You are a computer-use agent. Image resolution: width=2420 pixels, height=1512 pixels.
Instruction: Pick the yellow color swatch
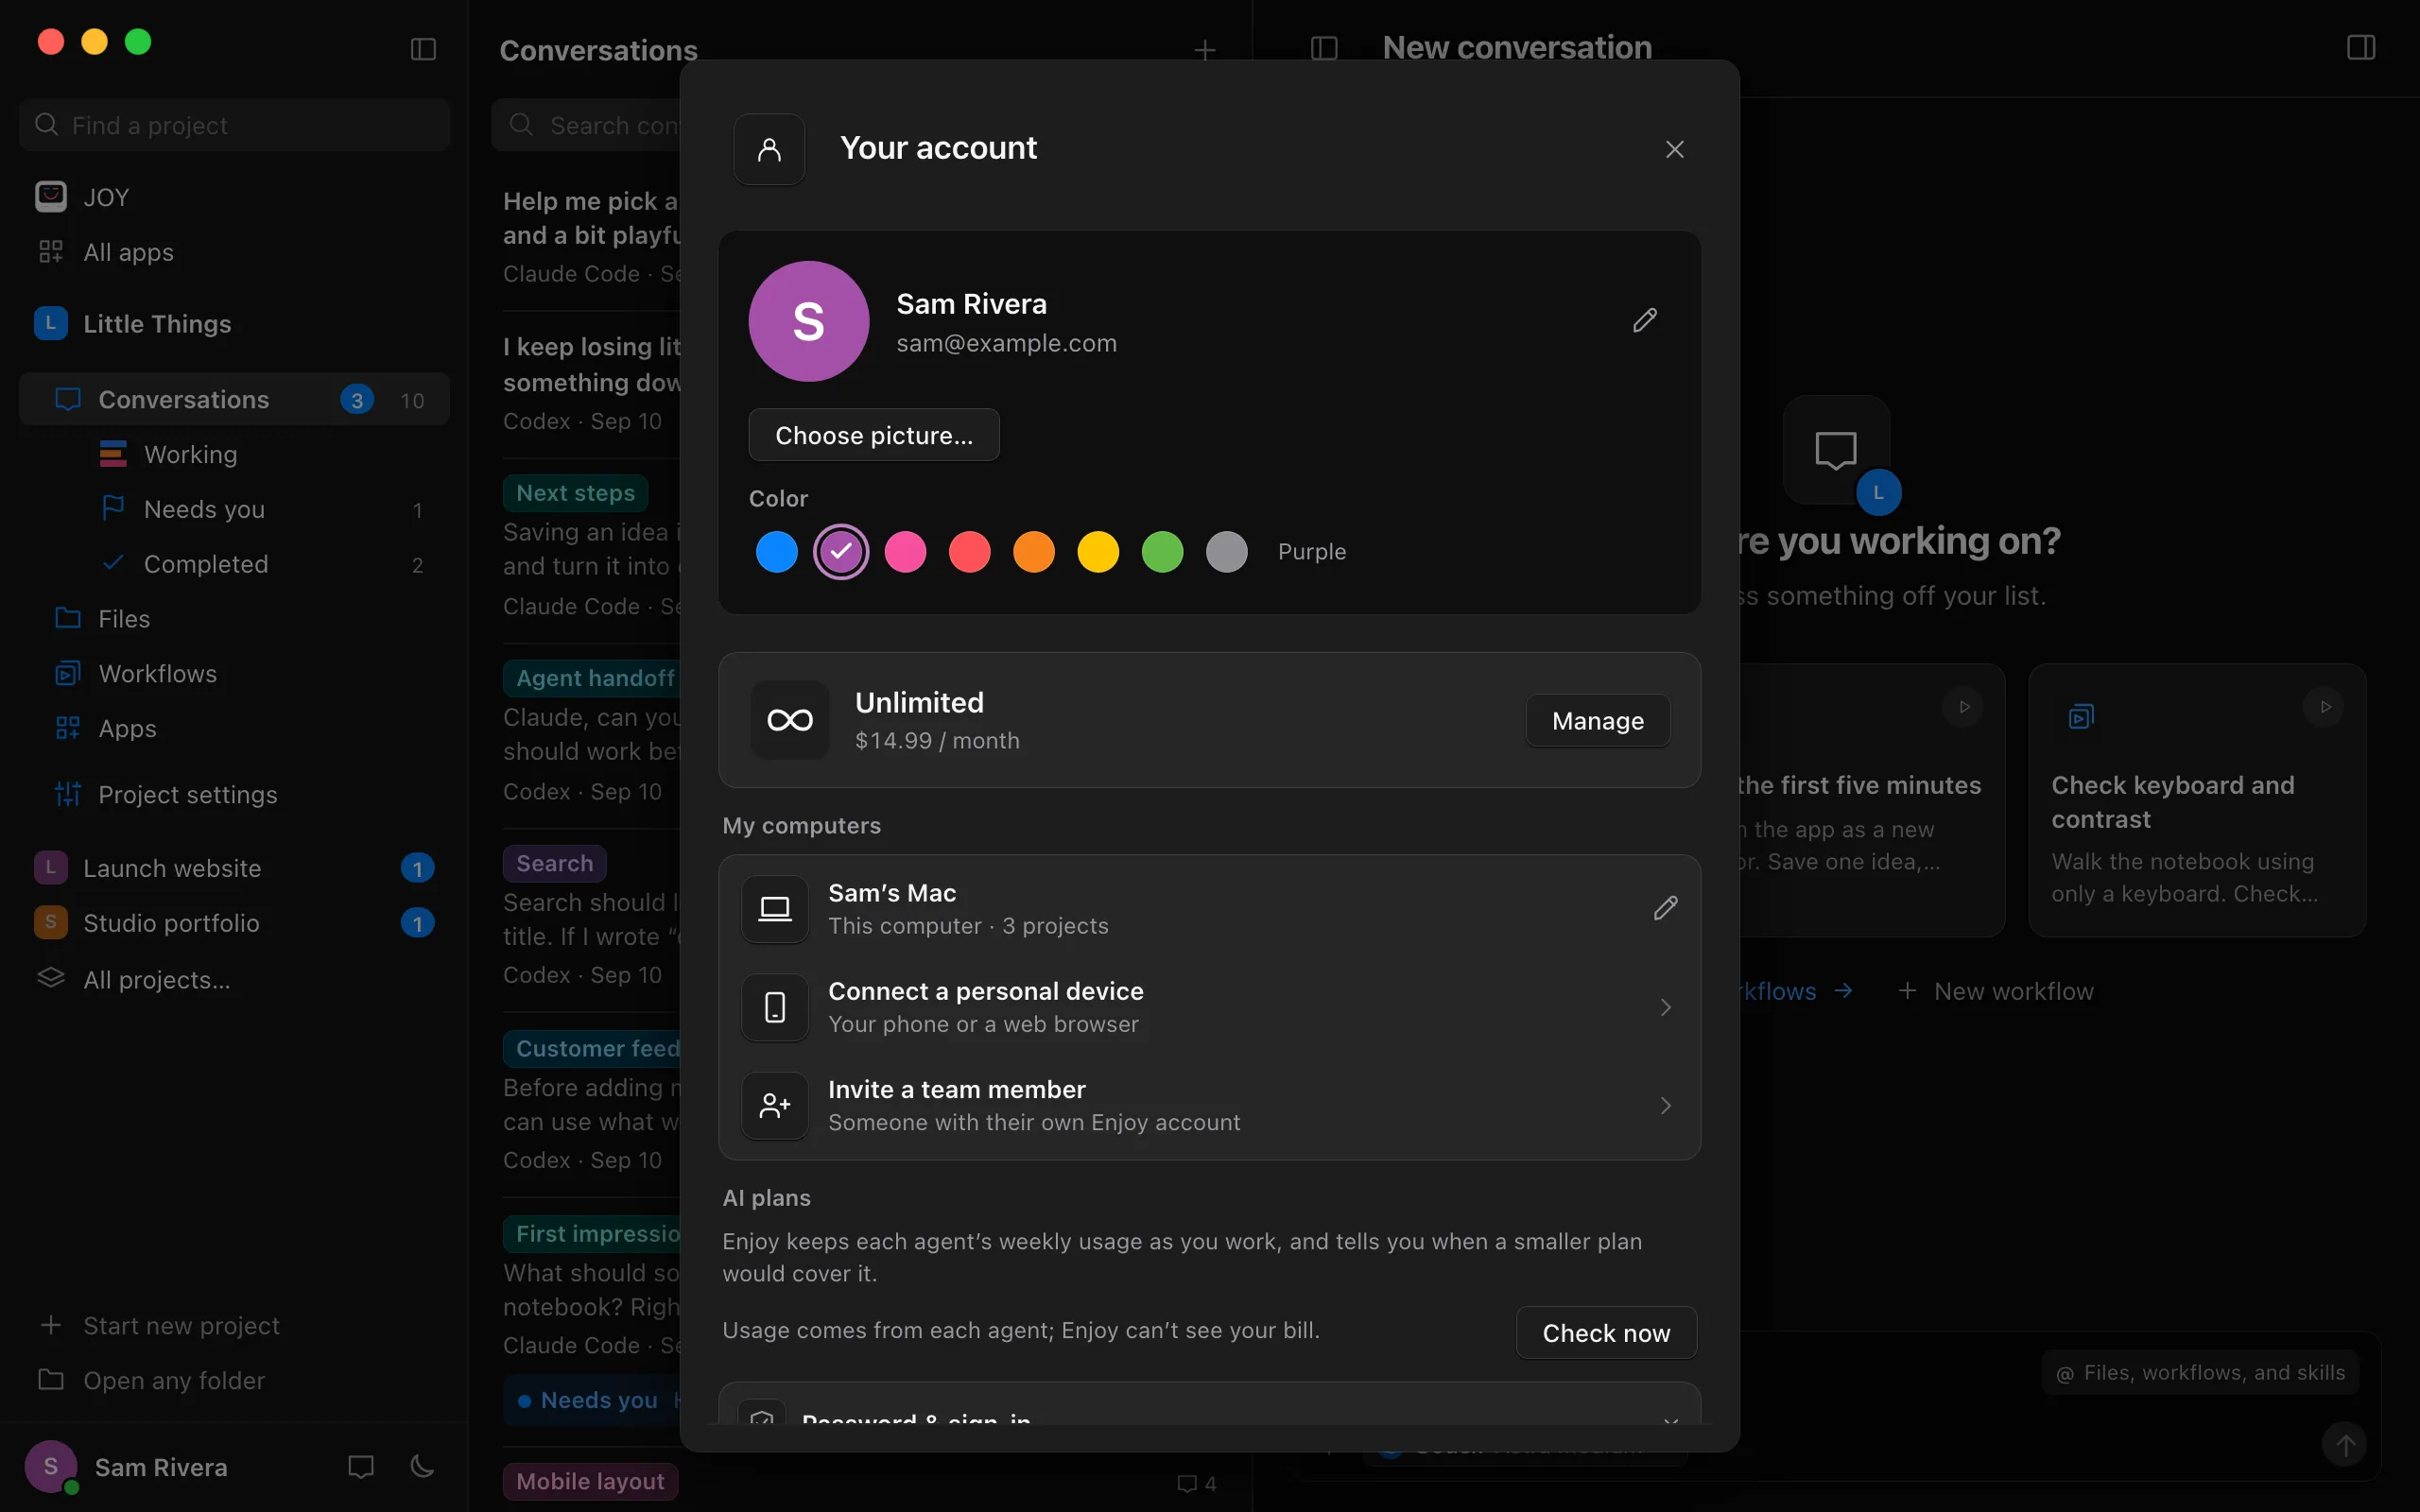(x=1098, y=552)
